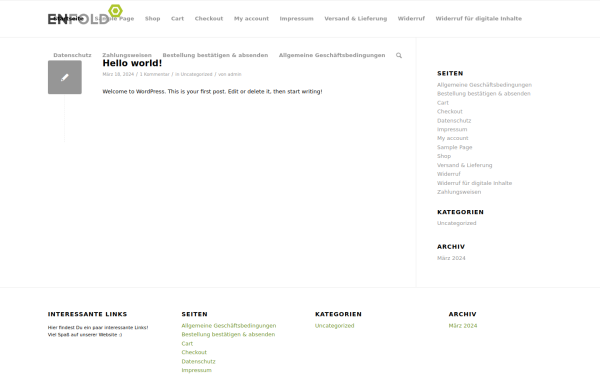The width and height of the screenshot is (600, 375).
Task: Click the 1 Kommentar link
Action: [155, 74]
